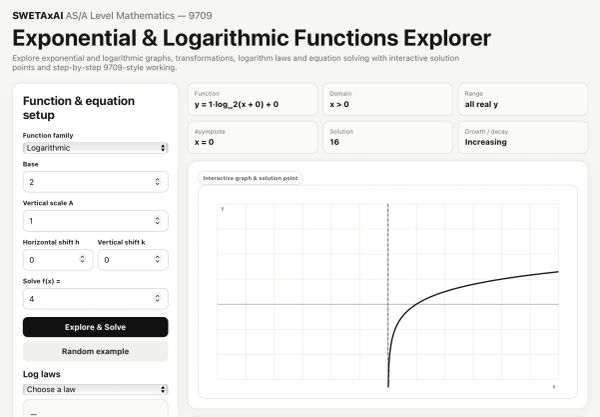Focus the Solve f(x) value field
600x417 pixels.
pyautogui.click(x=95, y=298)
